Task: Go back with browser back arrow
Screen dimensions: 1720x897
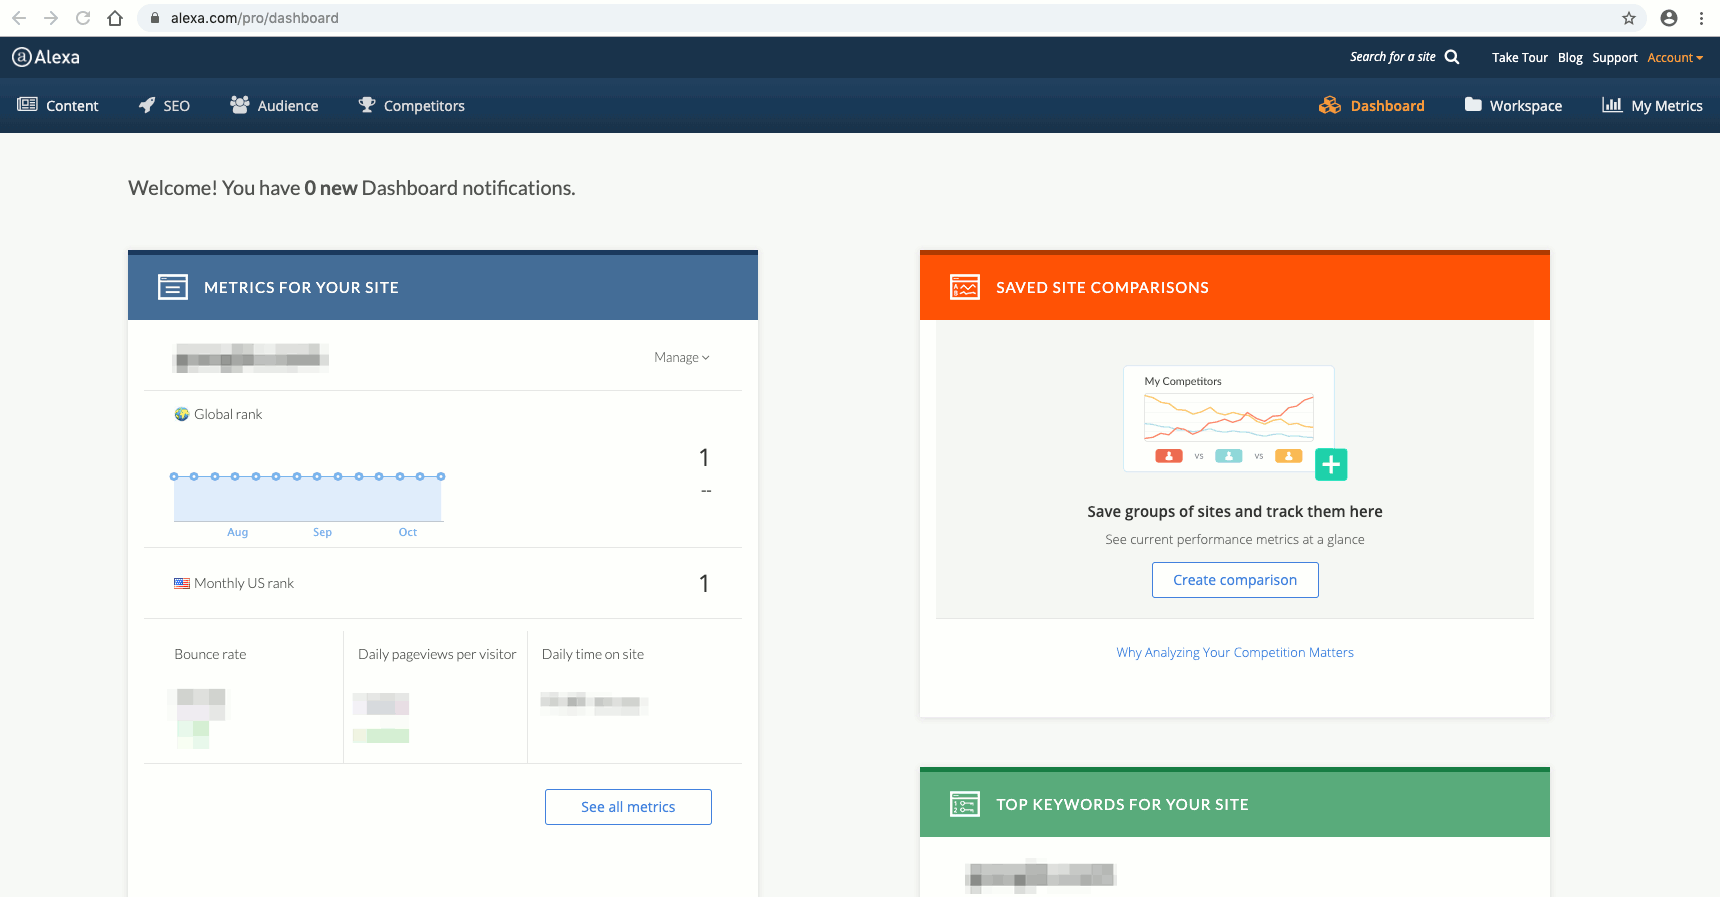Action: pyautogui.click(x=19, y=18)
